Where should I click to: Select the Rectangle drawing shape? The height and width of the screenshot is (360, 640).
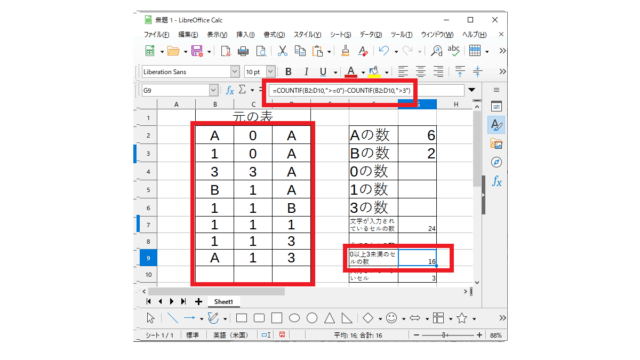[242, 318]
